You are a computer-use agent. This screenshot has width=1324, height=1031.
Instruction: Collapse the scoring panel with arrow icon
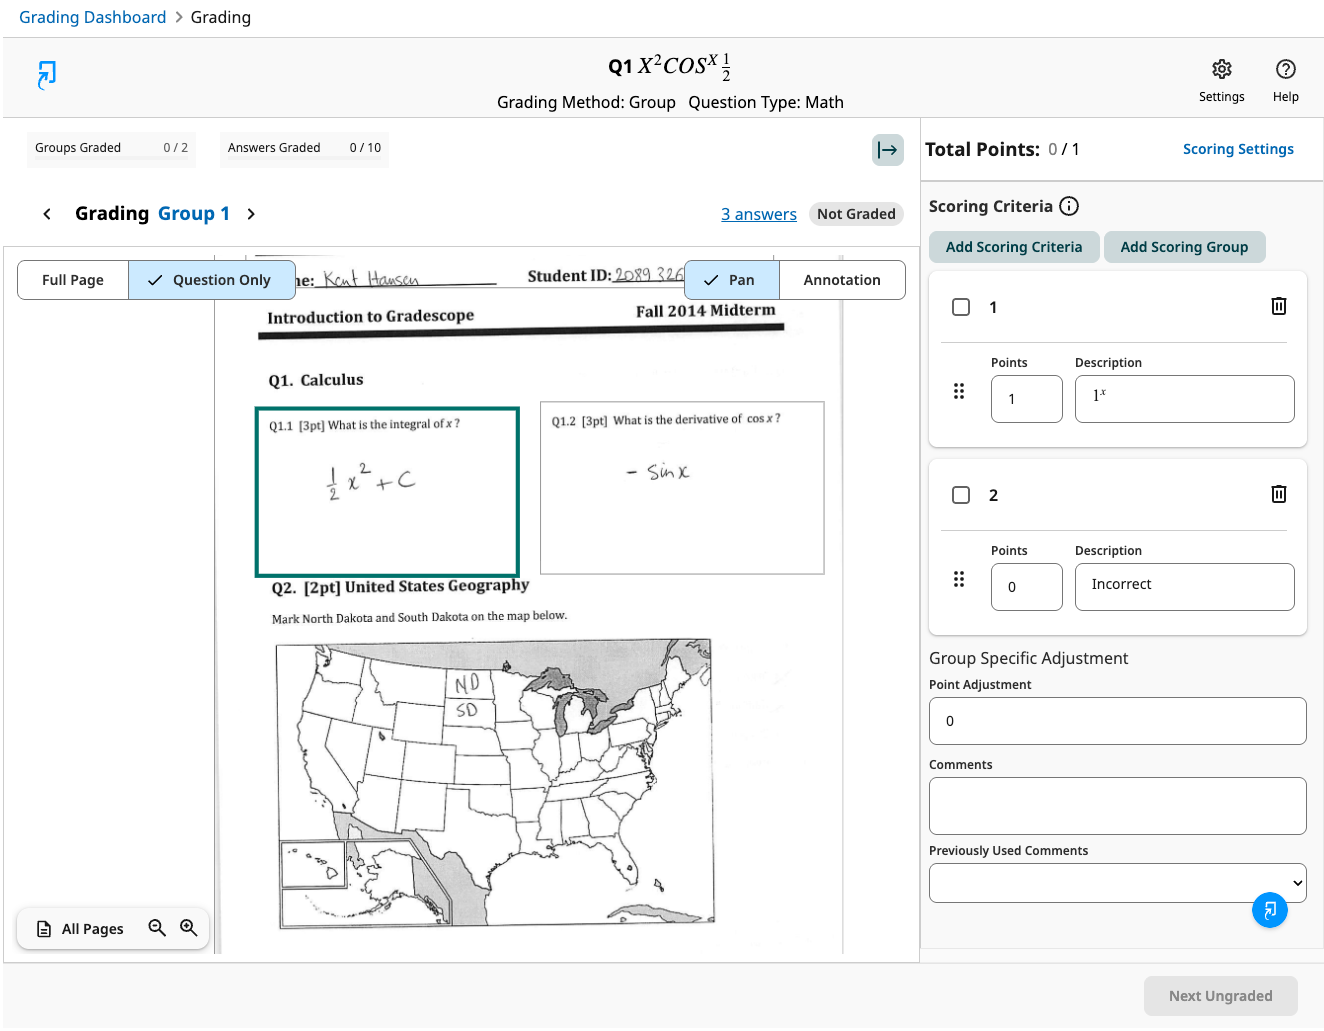(x=887, y=150)
